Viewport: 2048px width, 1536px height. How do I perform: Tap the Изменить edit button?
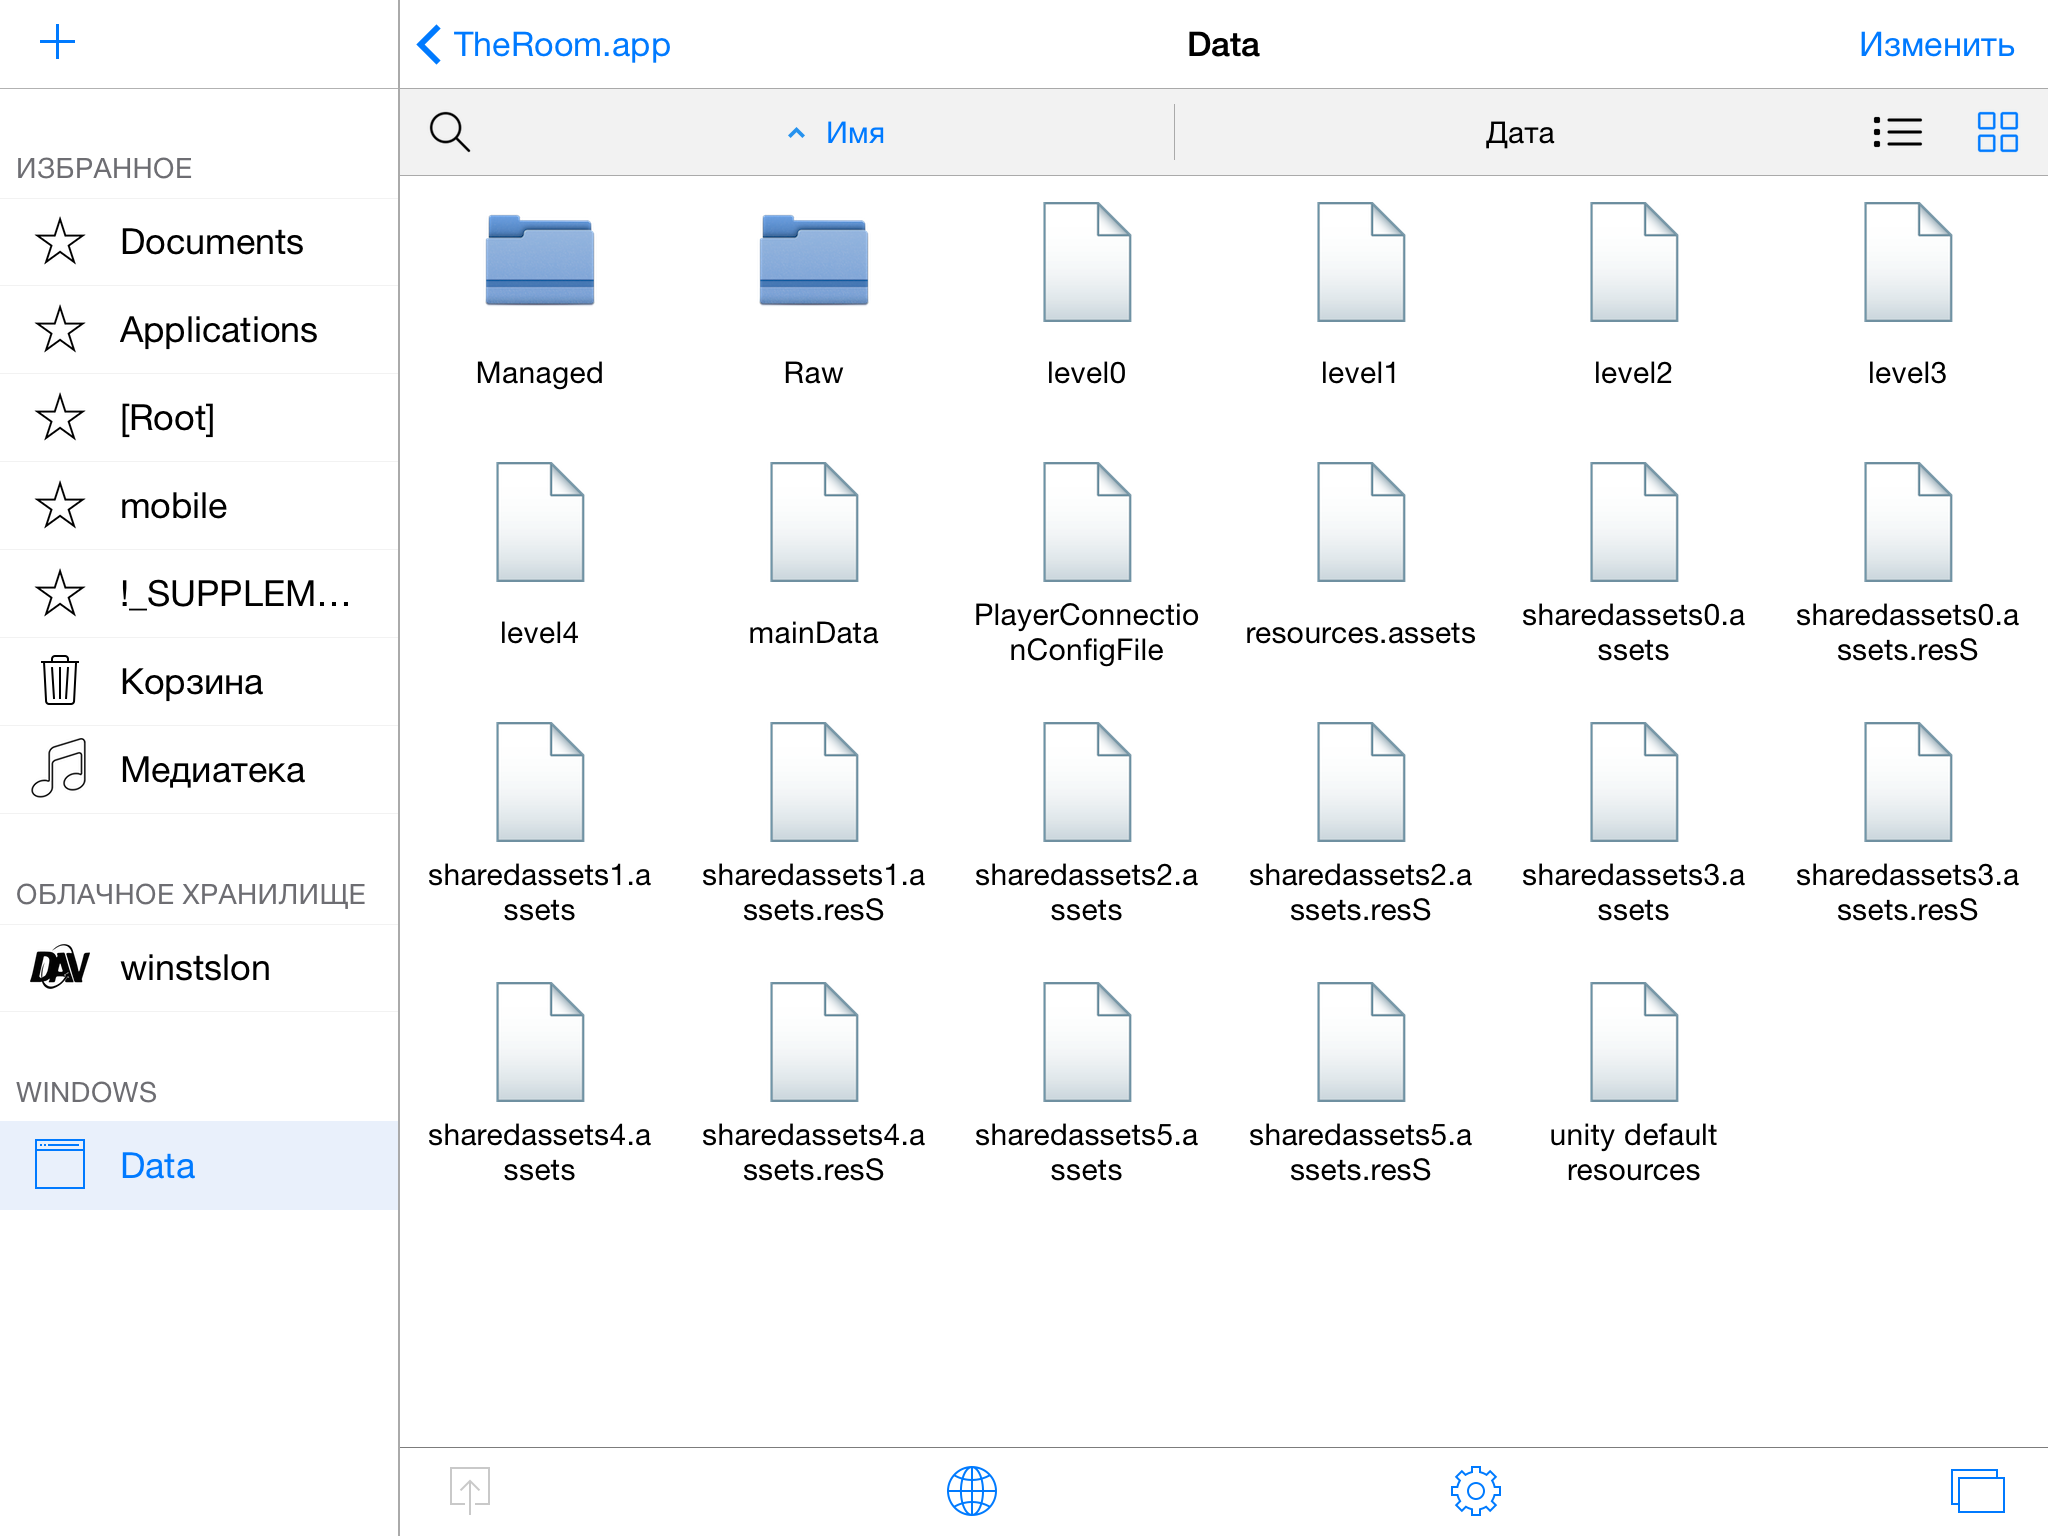tap(1935, 44)
